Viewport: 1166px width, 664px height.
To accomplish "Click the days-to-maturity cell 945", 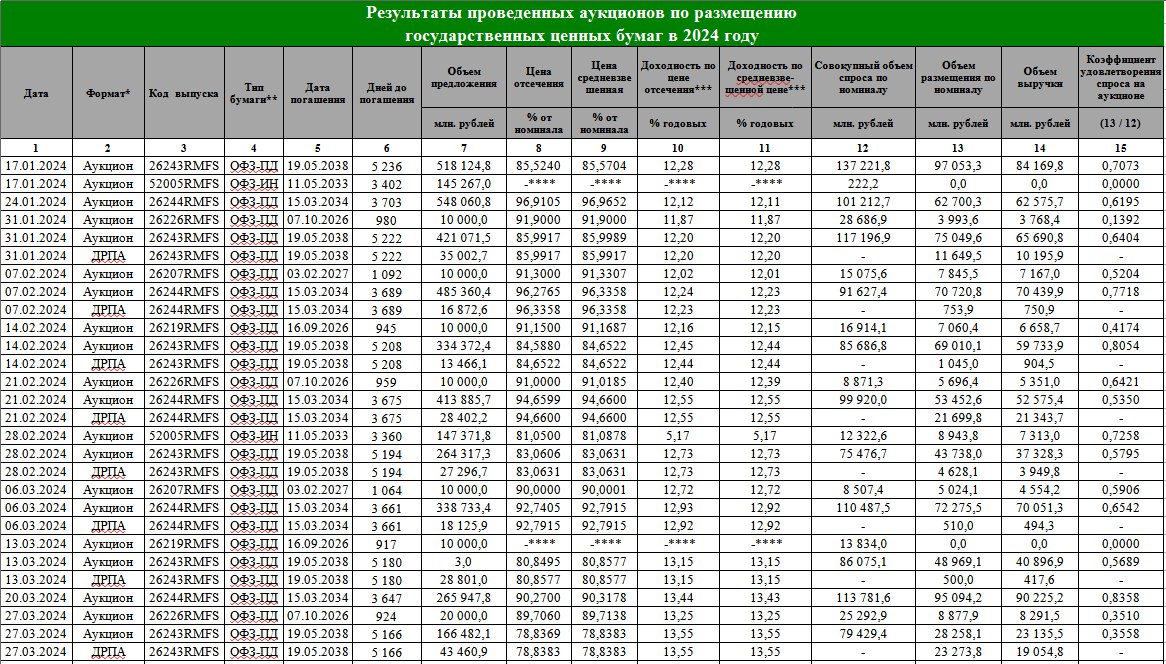I will coord(387,328).
